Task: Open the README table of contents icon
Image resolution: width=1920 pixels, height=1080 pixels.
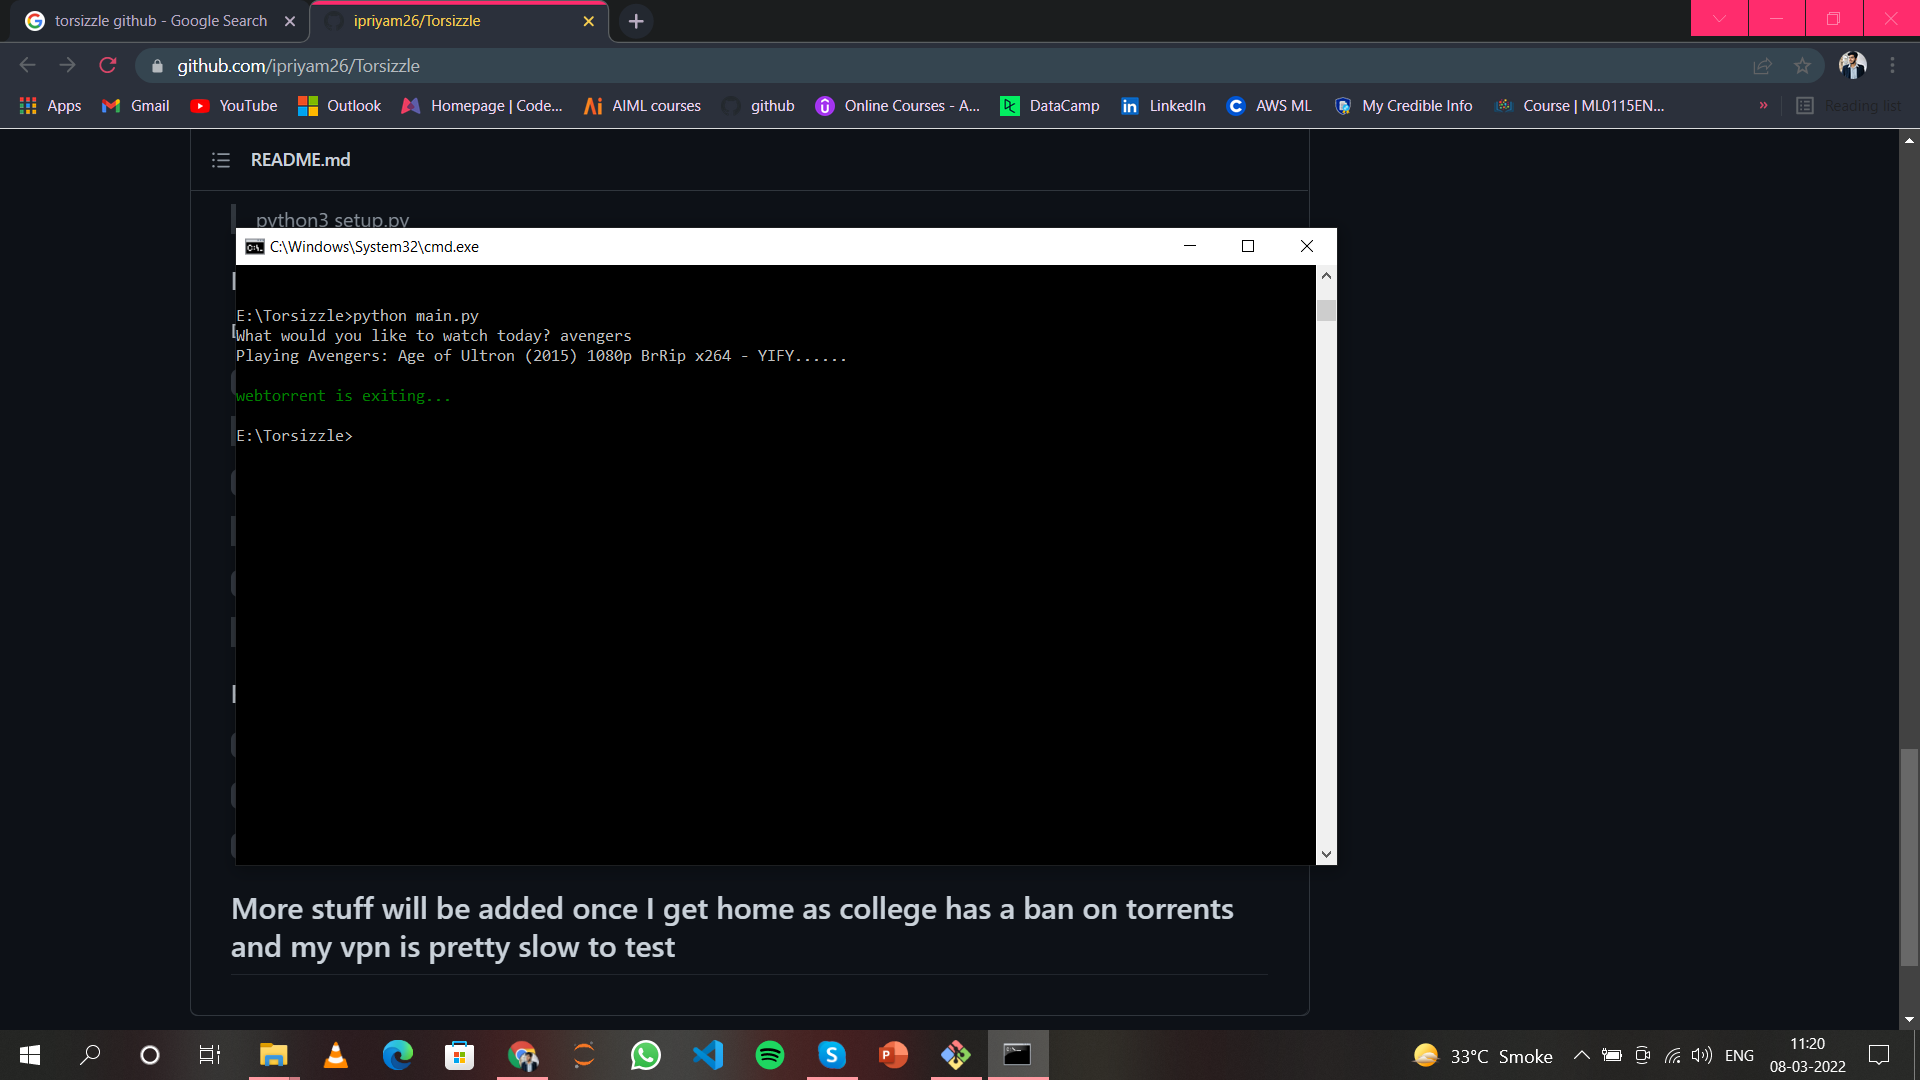Action: (220, 159)
